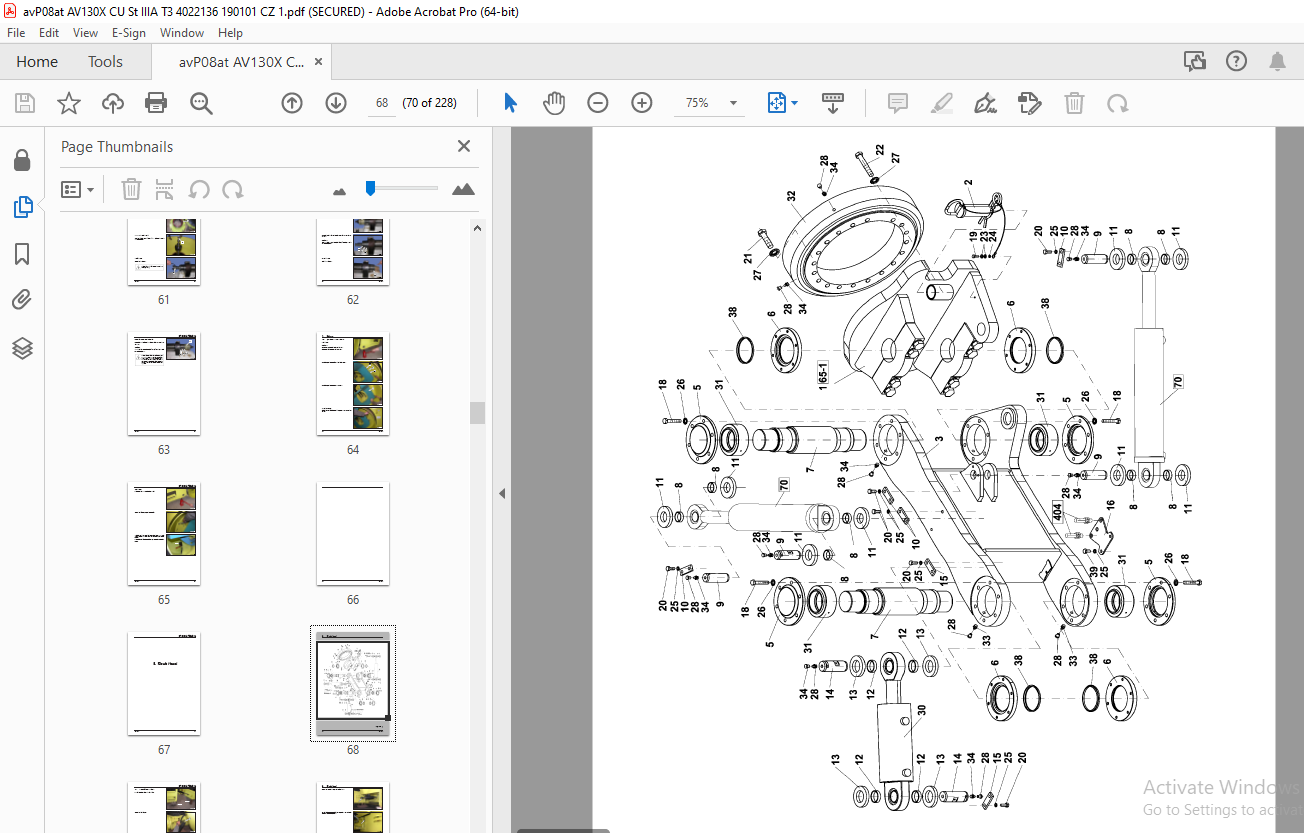Open the View menu
The width and height of the screenshot is (1304, 833).
tap(86, 33)
